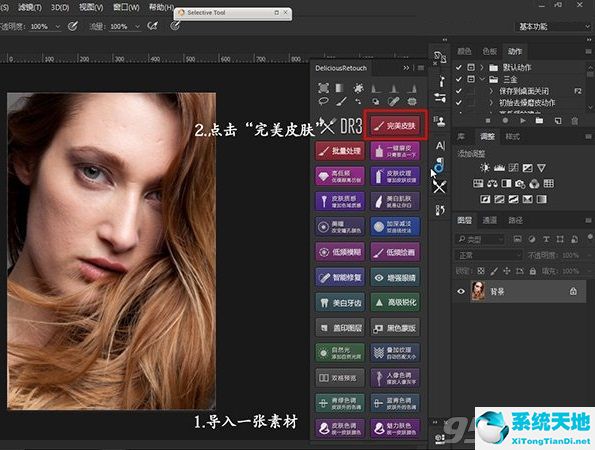This screenshot has height=450, width=595.
Task: Add a Gradient Map adjustment icon
Action: (542, 199)
